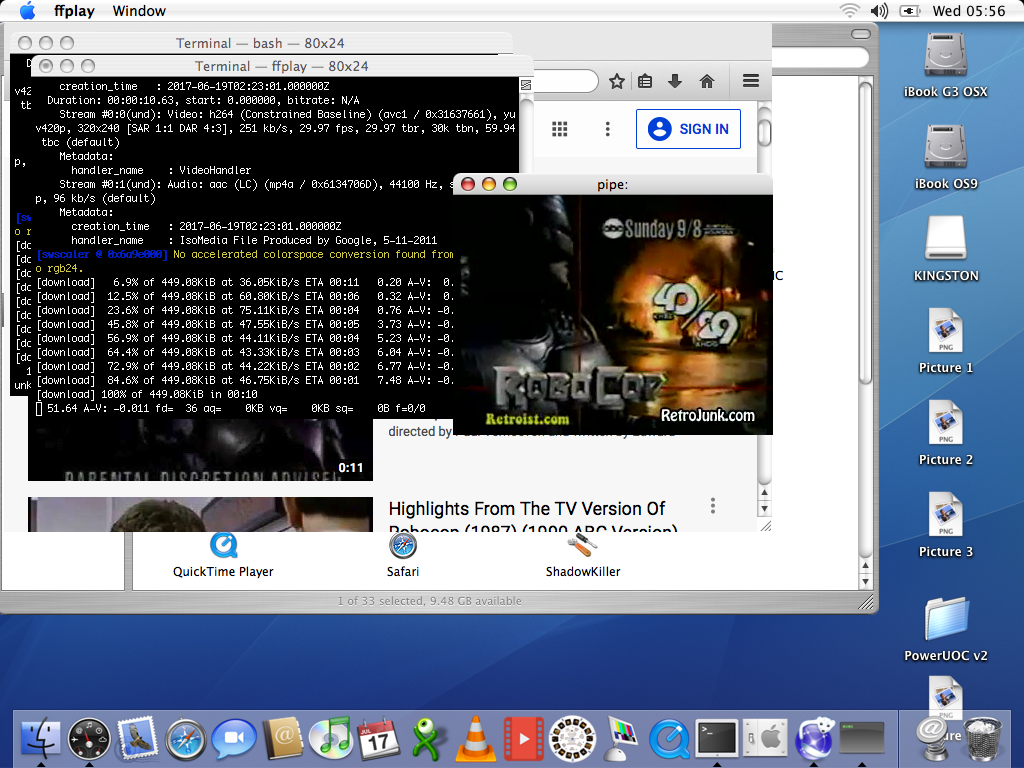Launch iTunes from the Dock
1024x768 pixels.
(x=330, y=739)
